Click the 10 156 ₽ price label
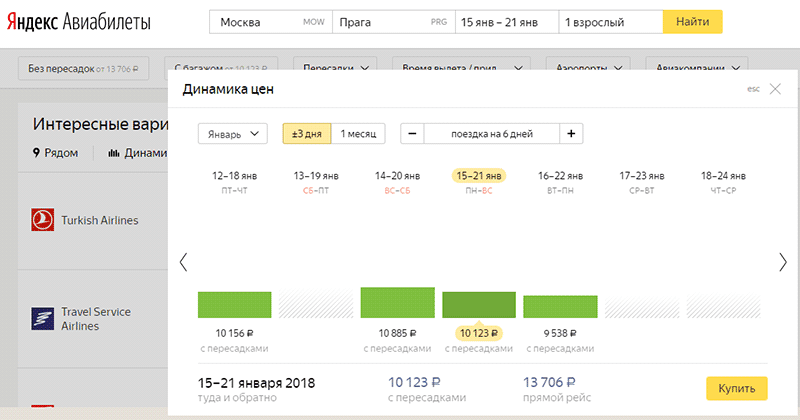Image resolution: width=800 pixels, height=420 pixels. click(234, 333)
